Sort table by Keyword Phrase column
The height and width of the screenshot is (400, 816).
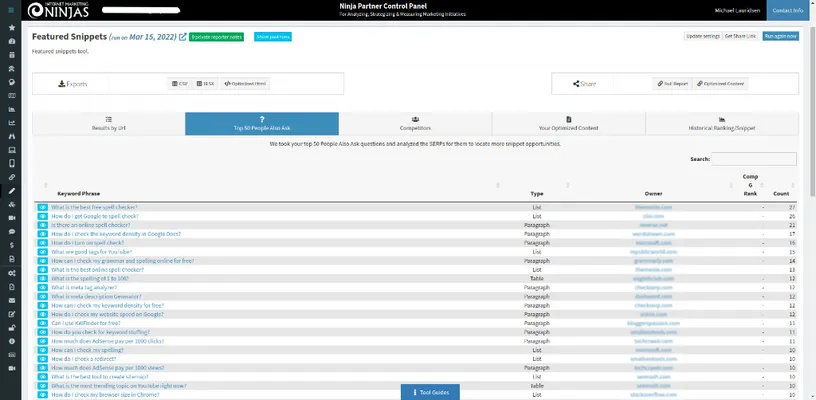(78, 192)
